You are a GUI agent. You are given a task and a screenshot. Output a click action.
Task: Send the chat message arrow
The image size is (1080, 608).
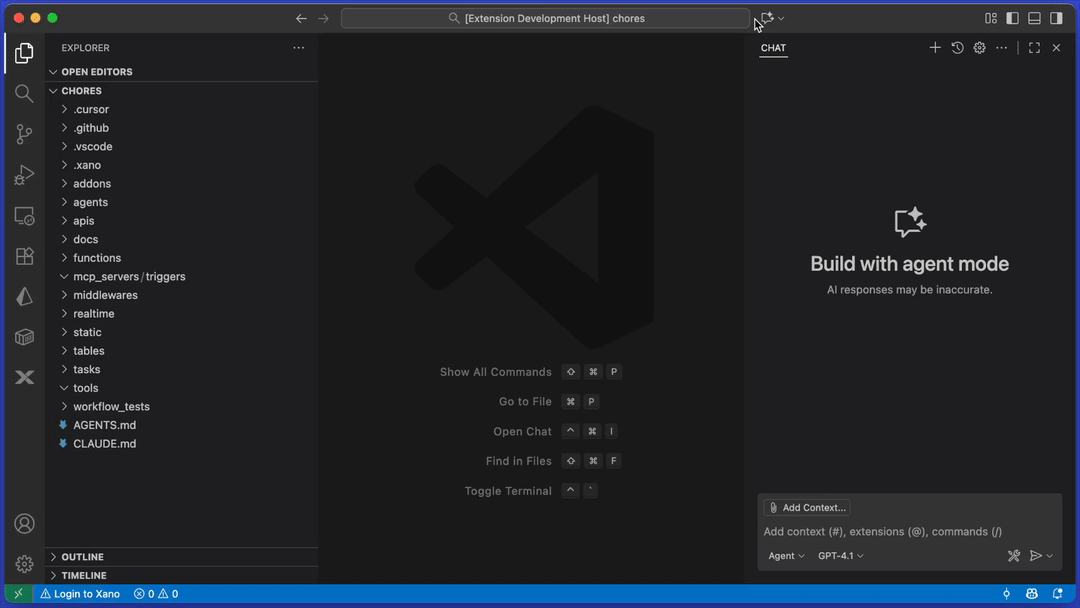point(1035,556)
